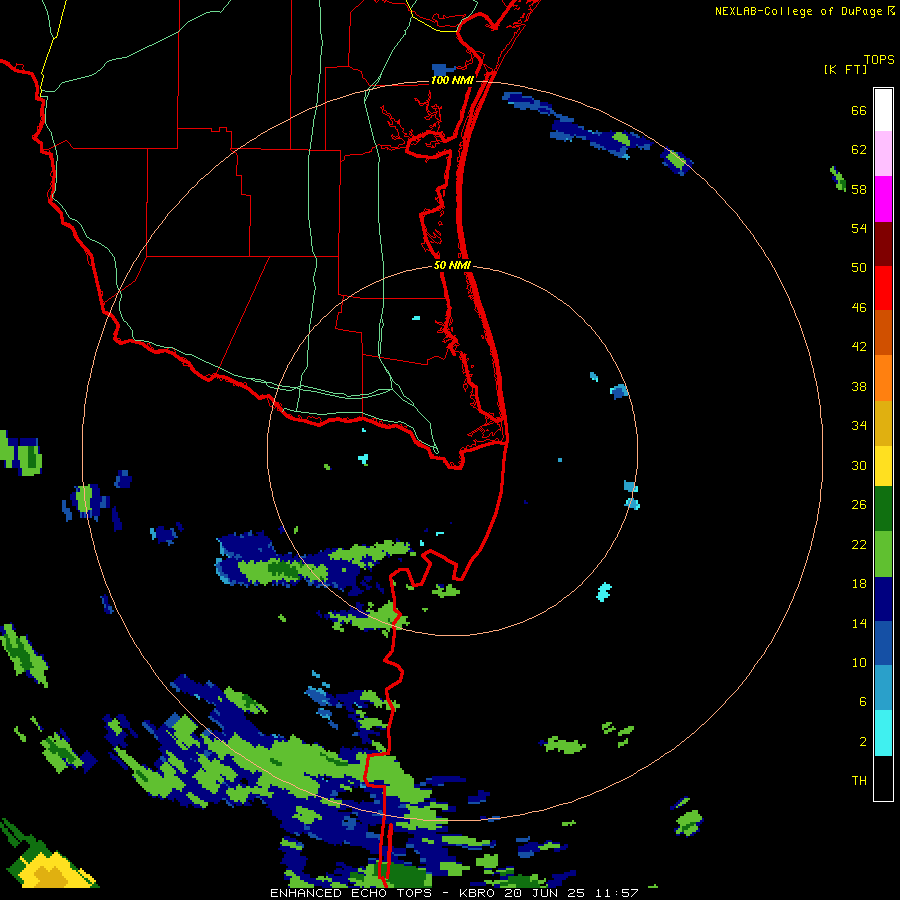Click the TOPS legend title

tap(879, 60)
